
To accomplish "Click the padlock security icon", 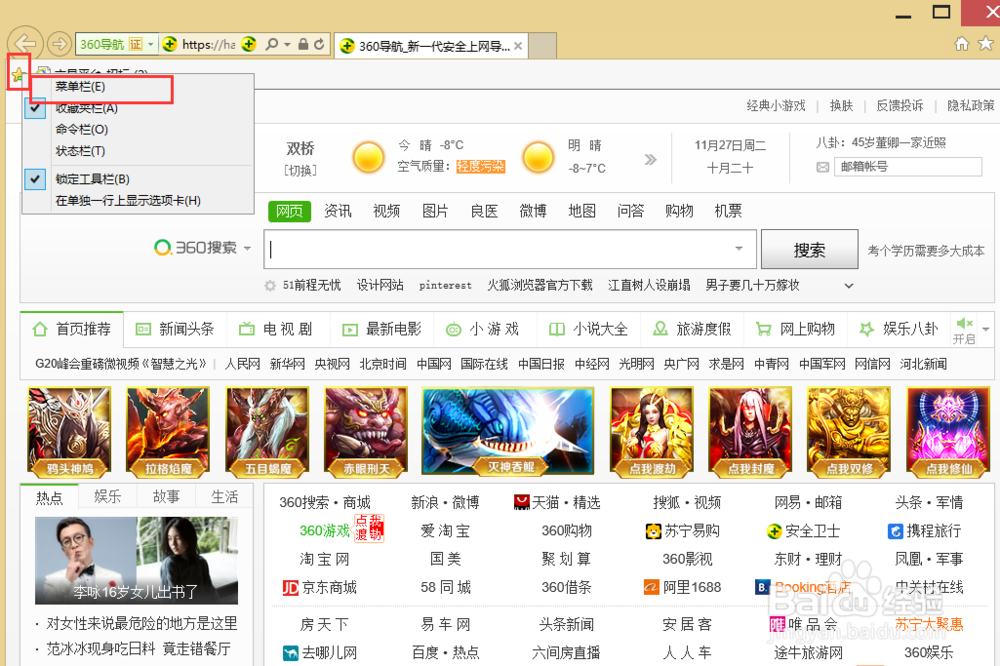I will tap(304, 44).
